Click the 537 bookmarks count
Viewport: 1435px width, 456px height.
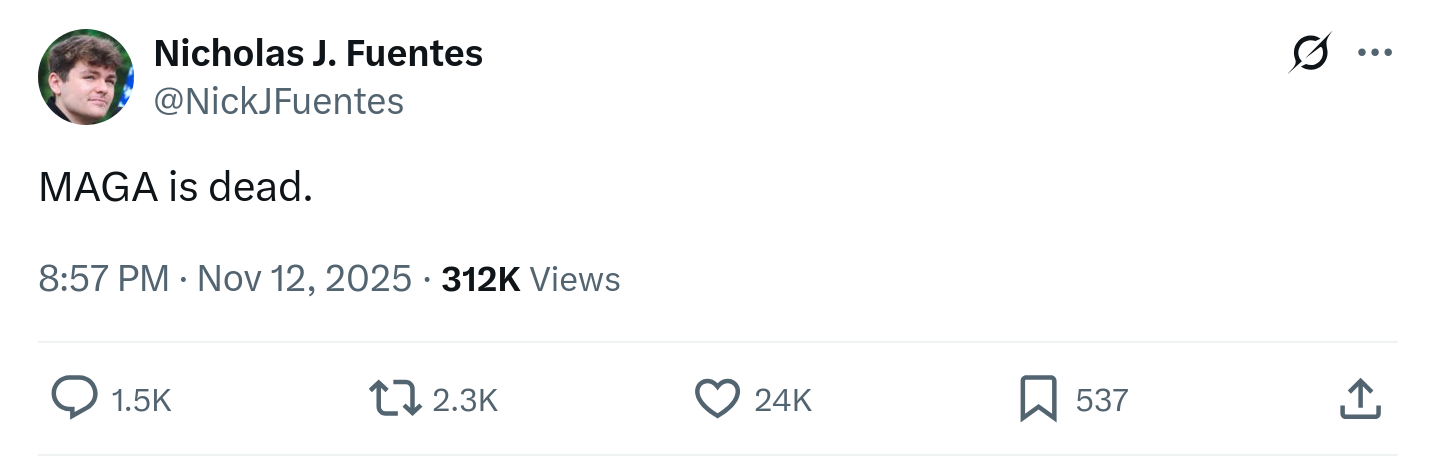click(1102, 401)
